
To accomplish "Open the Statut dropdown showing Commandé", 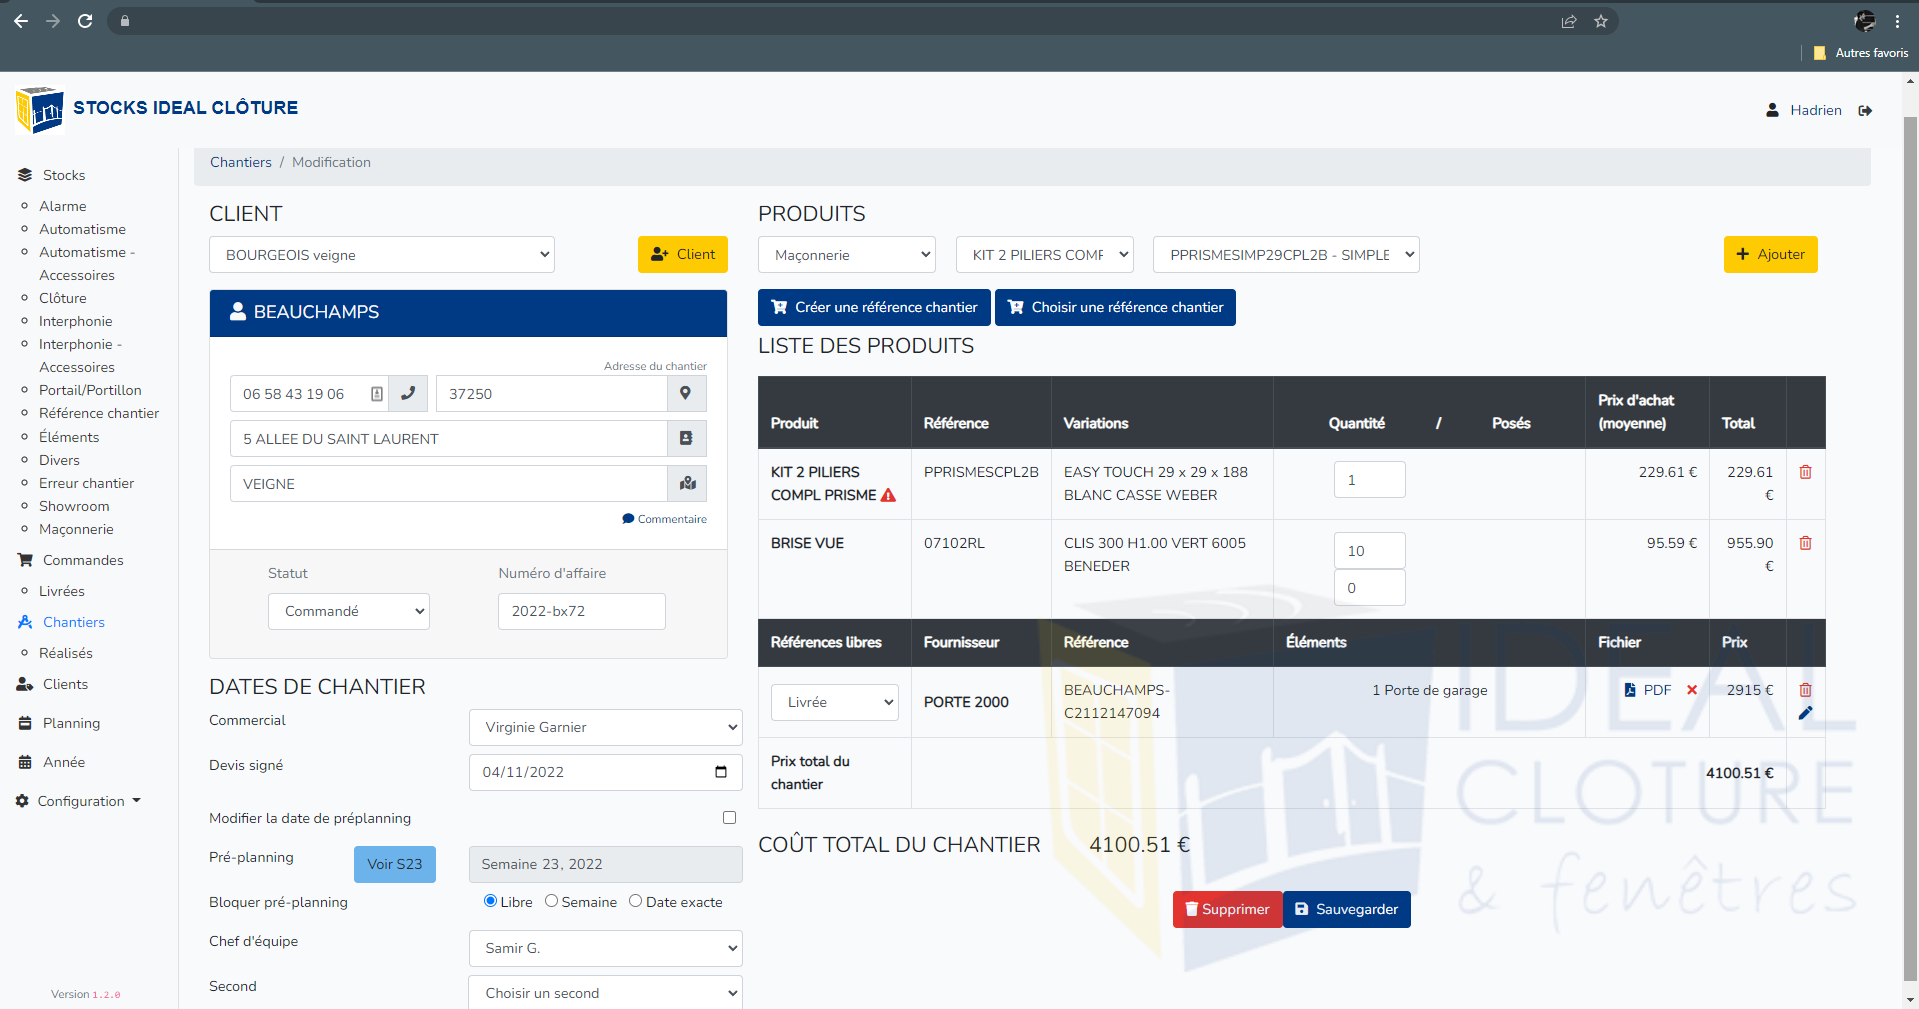I will [348, 611].
